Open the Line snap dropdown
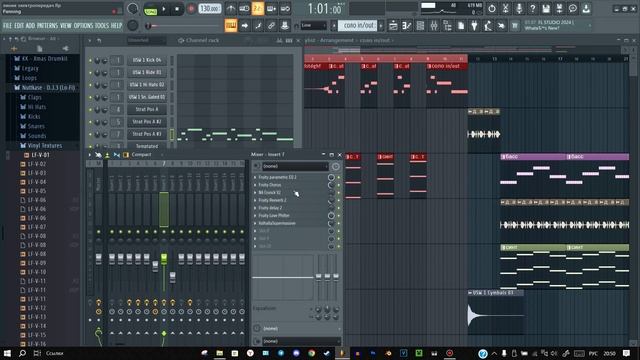The height and width of the screenshot is (360, 640). pos(313,26)
